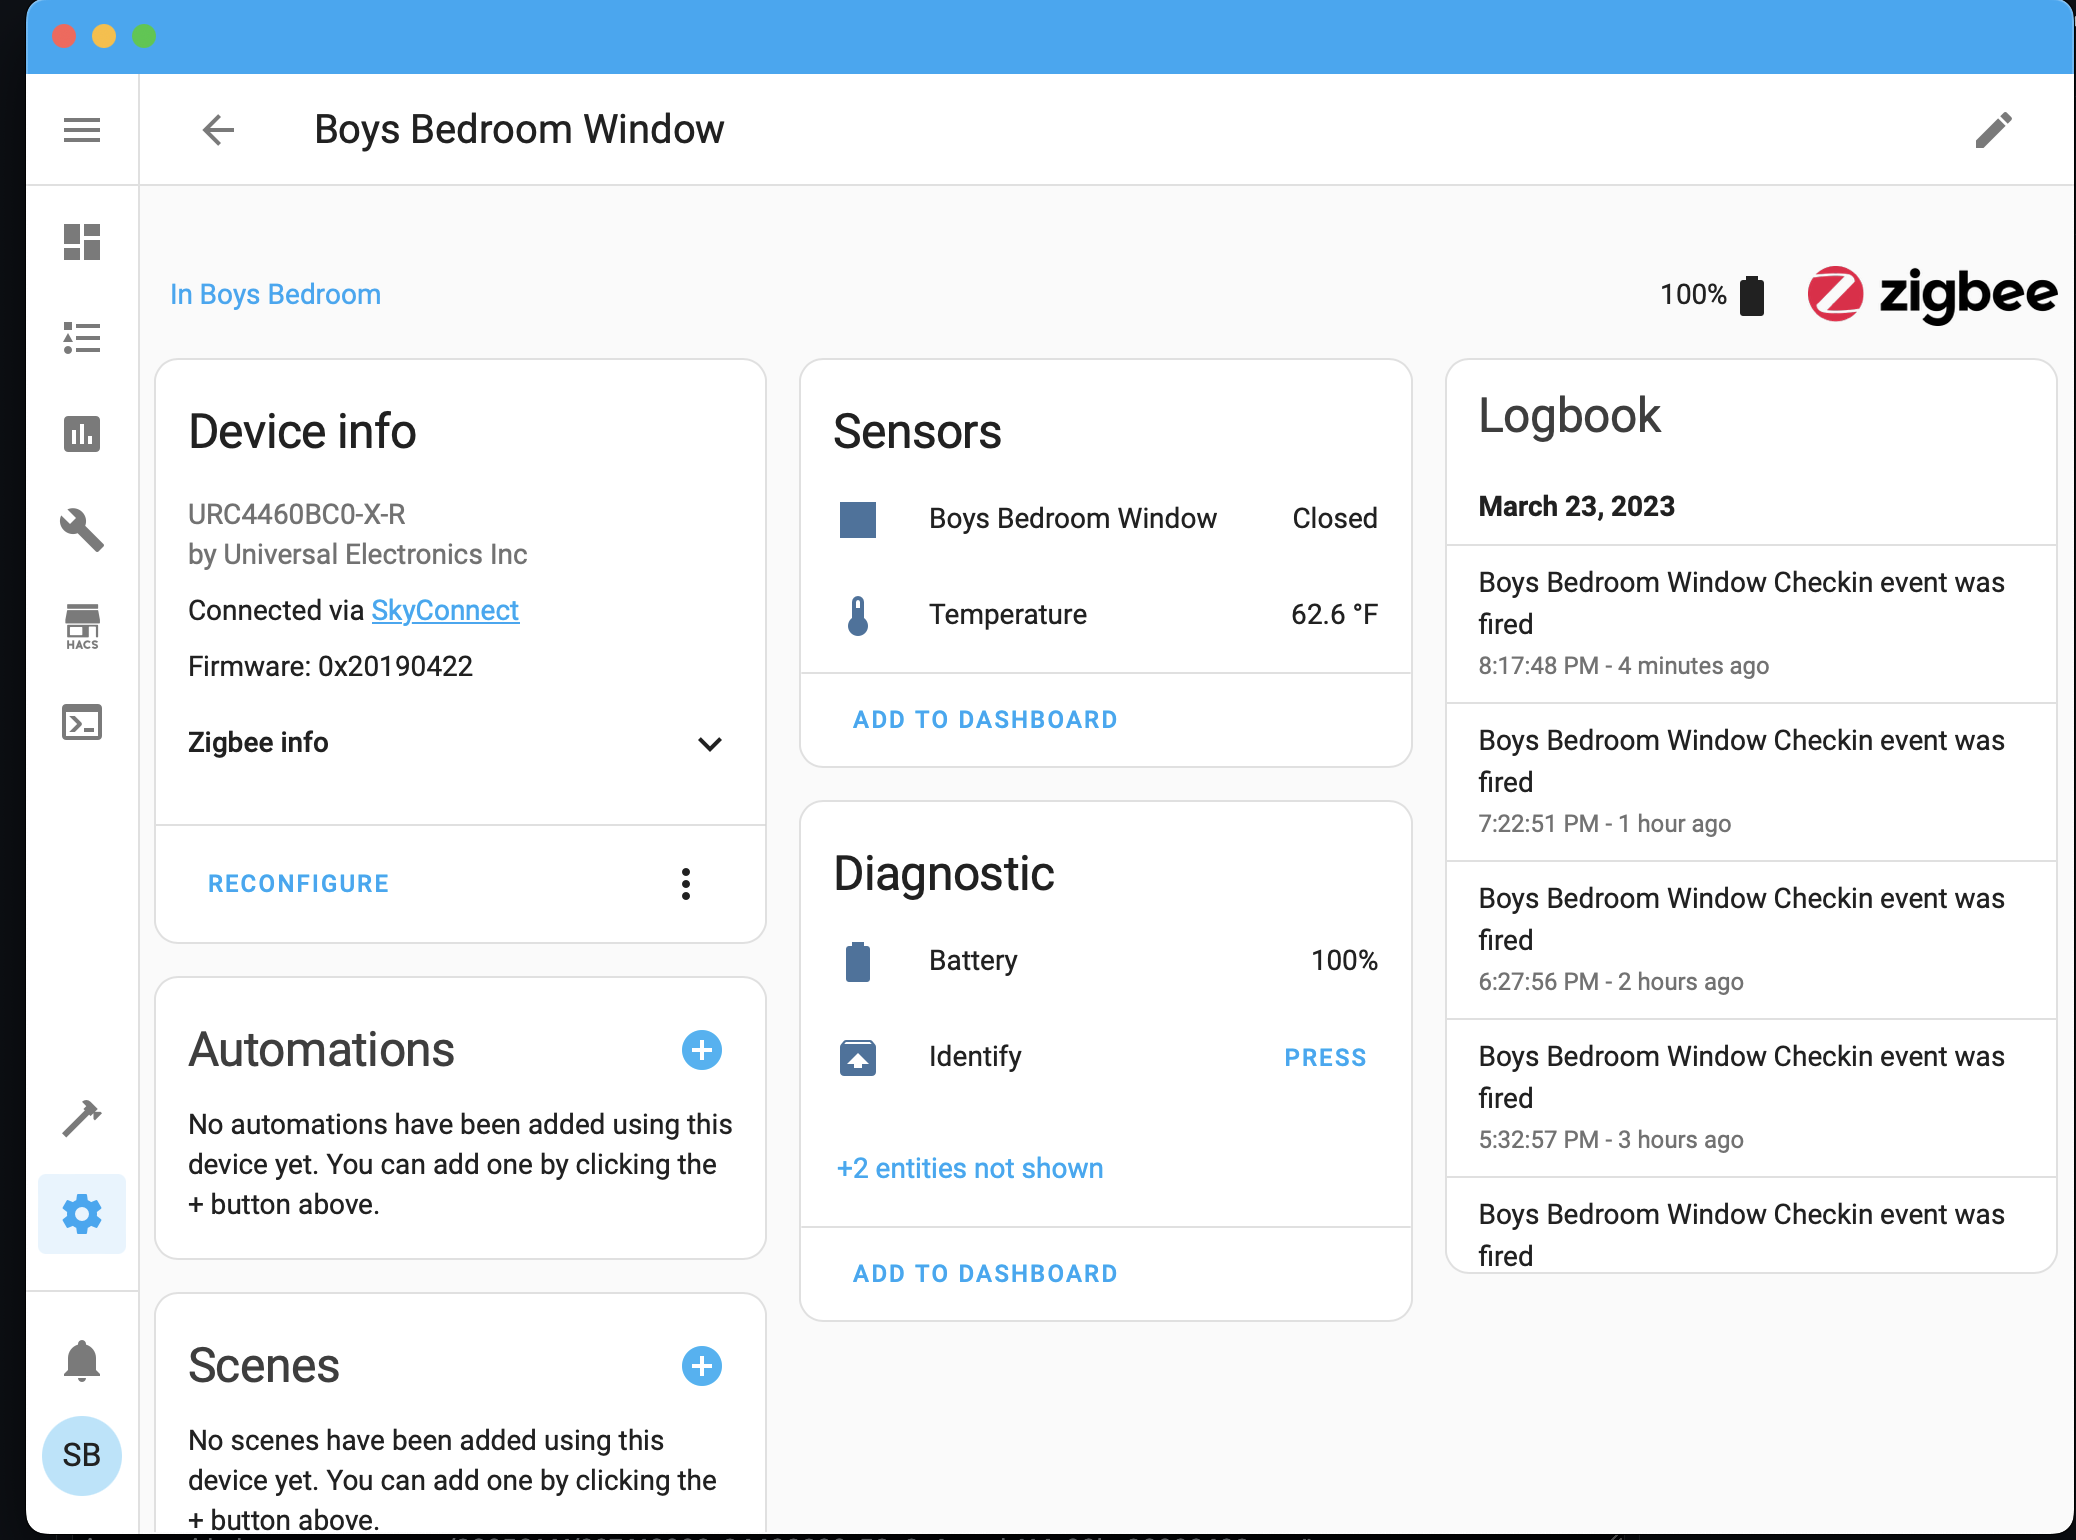Open the Boys Bedroom Window sensor row
The height and width of the screenshot is (1540, 2076).
click(x=1072, y=518)
